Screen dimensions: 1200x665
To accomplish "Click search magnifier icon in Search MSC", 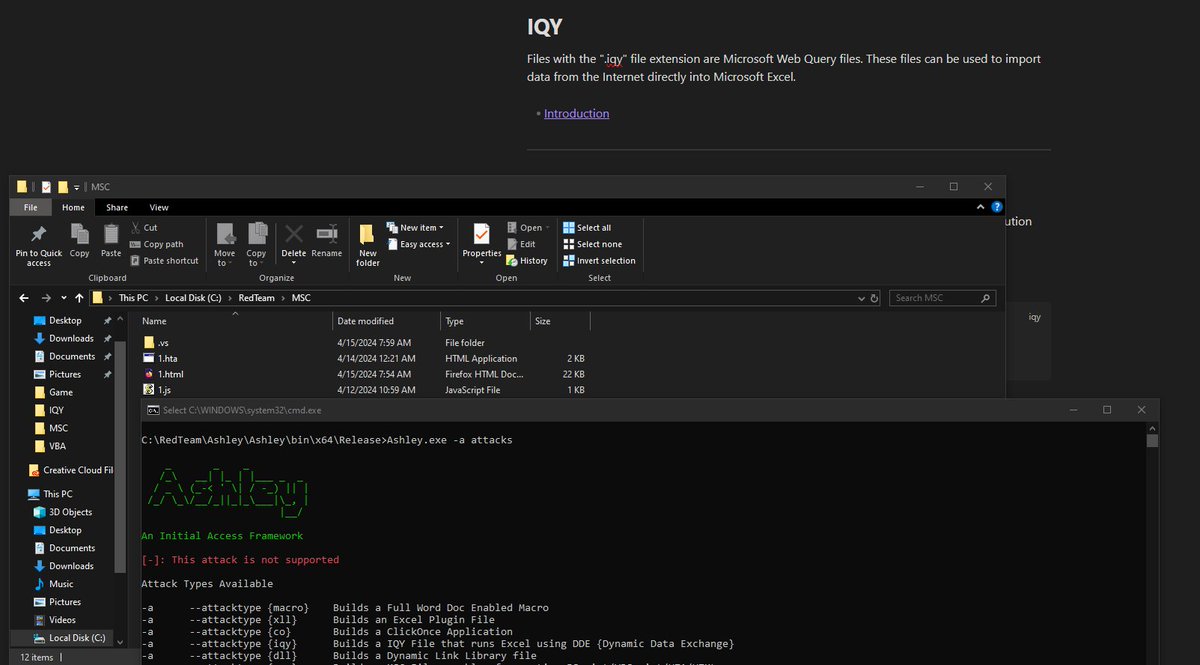I will click(x=985, y=298).
